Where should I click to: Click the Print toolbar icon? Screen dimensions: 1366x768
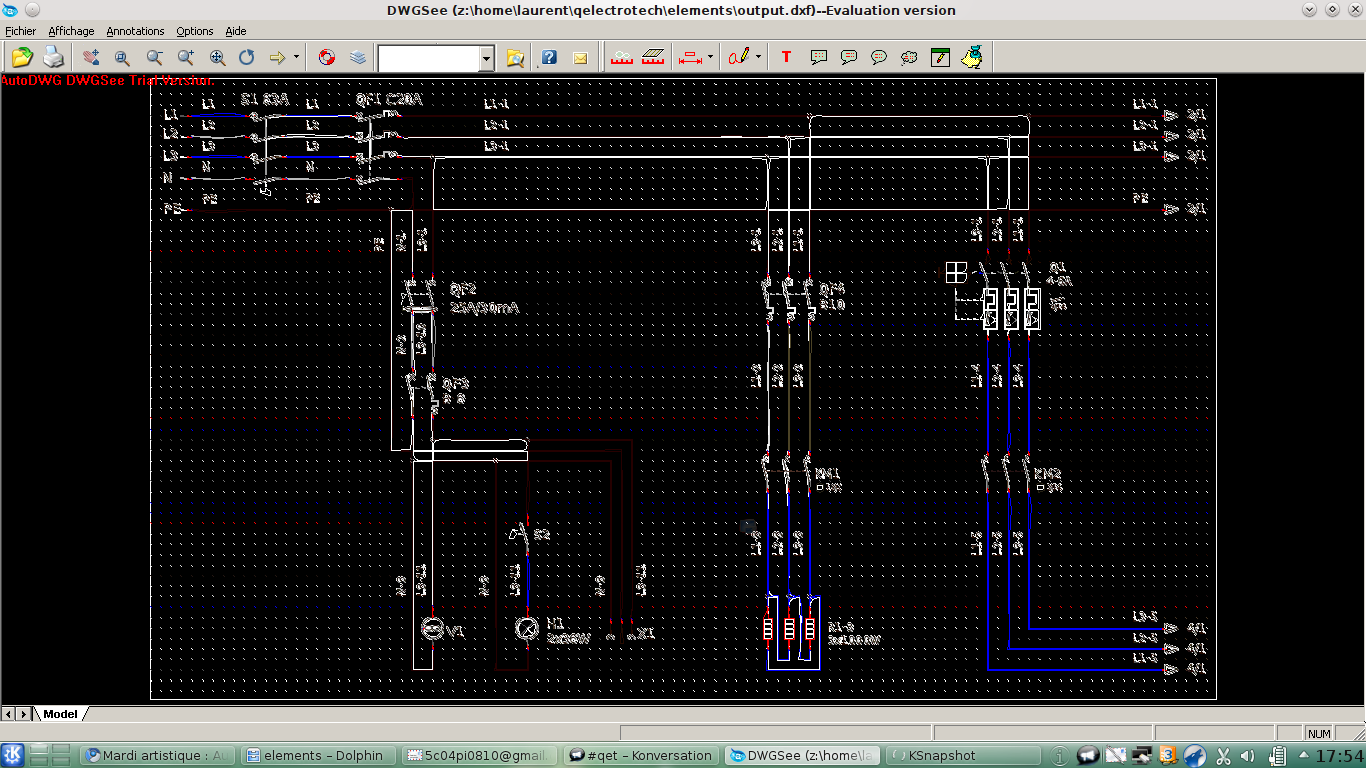[x=52, y=57]
